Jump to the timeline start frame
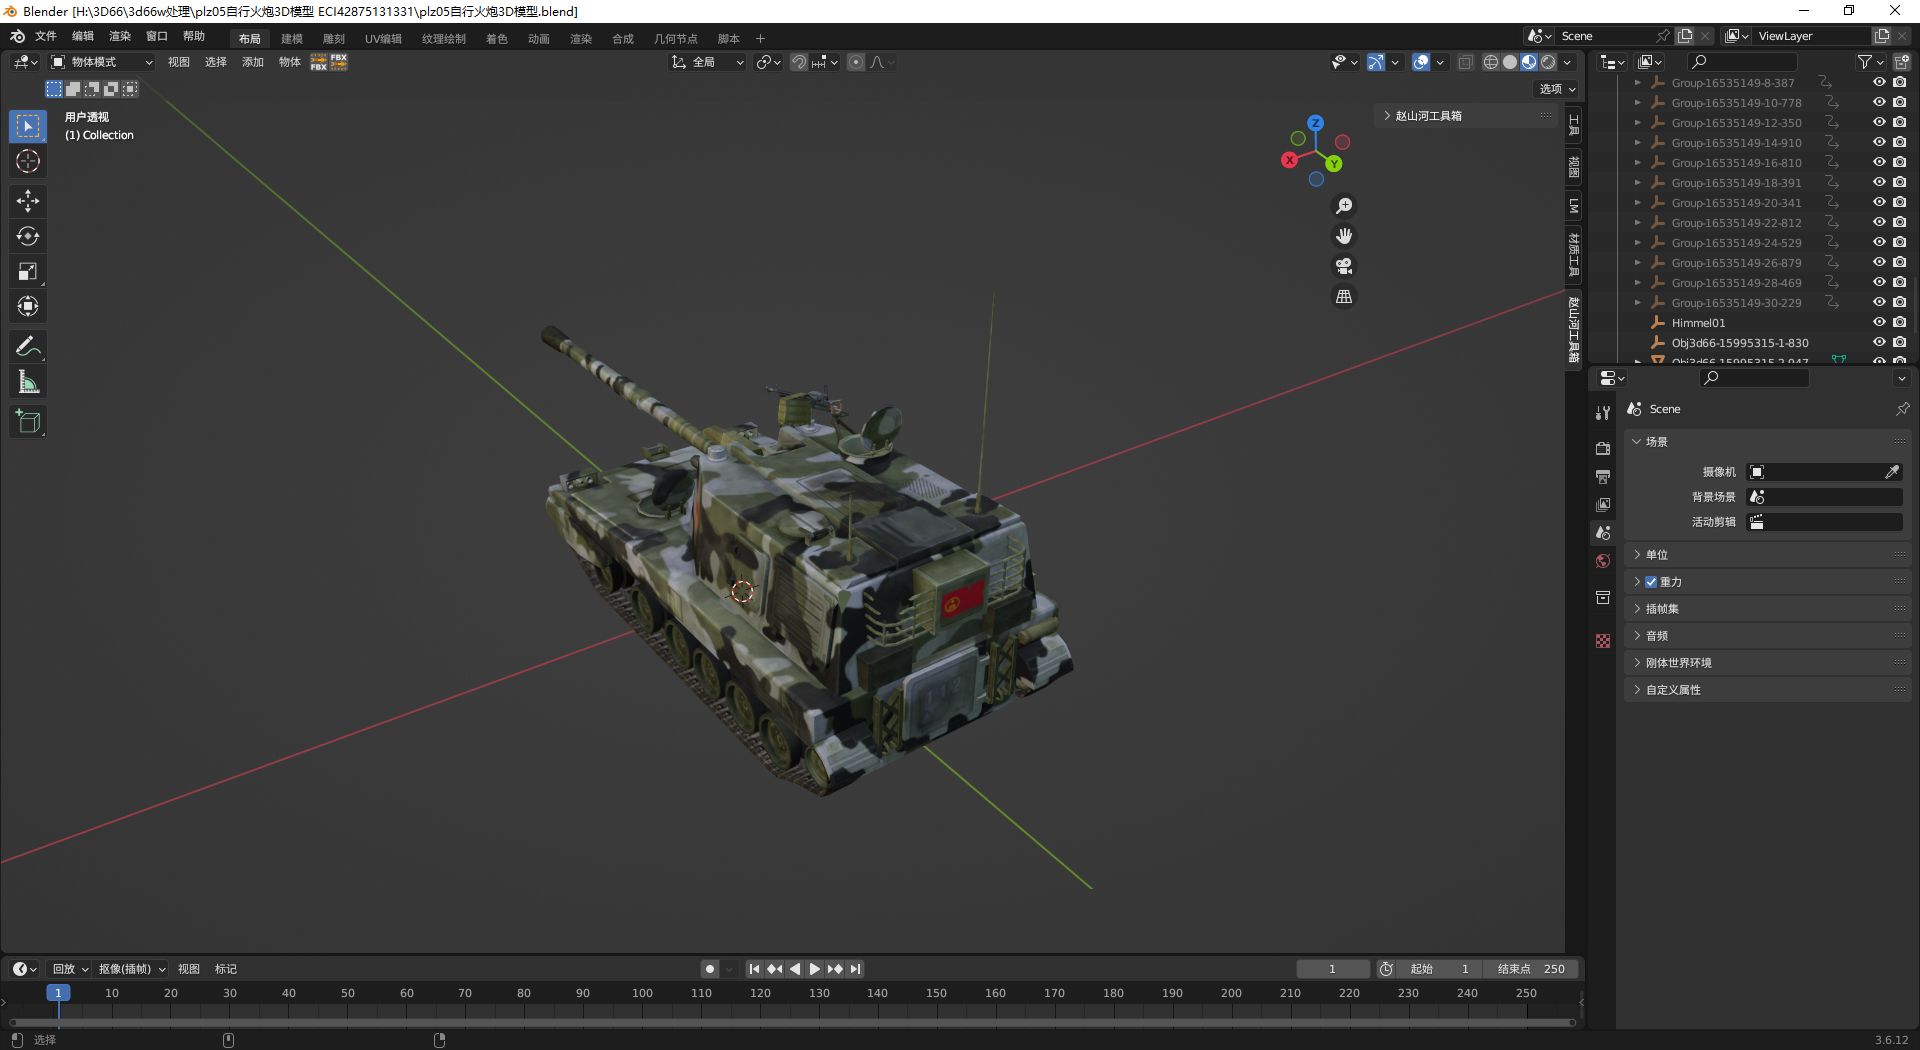 point(754,969)
